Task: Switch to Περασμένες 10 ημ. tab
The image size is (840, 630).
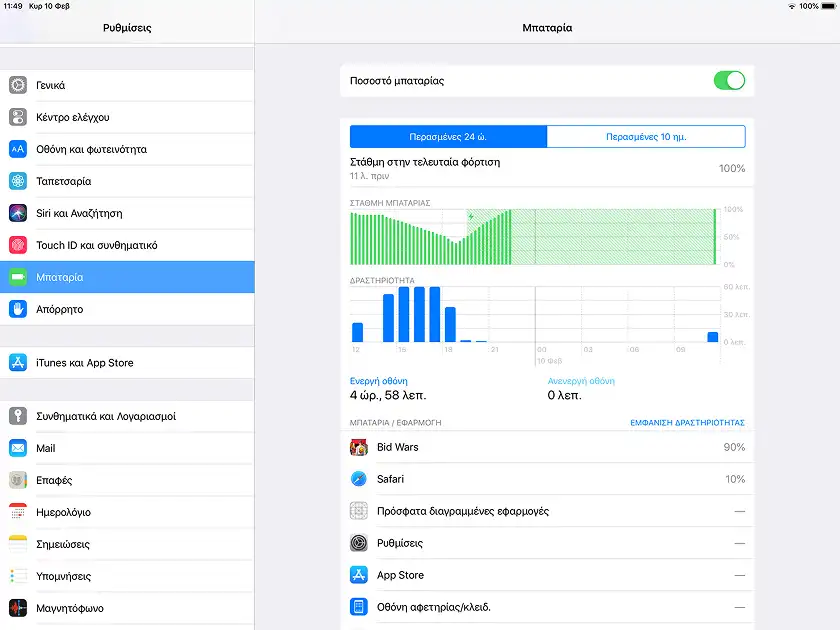Action: pos(646,137)
